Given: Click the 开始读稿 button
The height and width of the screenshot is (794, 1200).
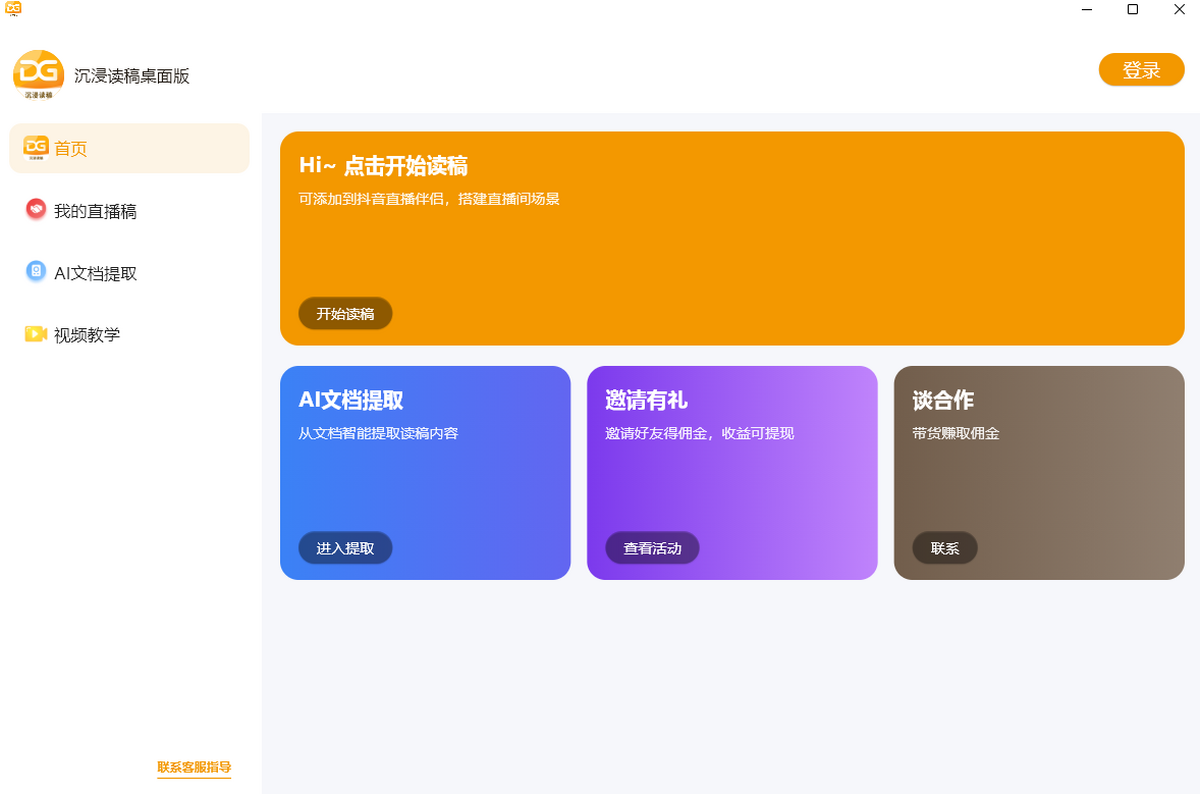Looking at the screenshot, I should click(x=345, y=314).
